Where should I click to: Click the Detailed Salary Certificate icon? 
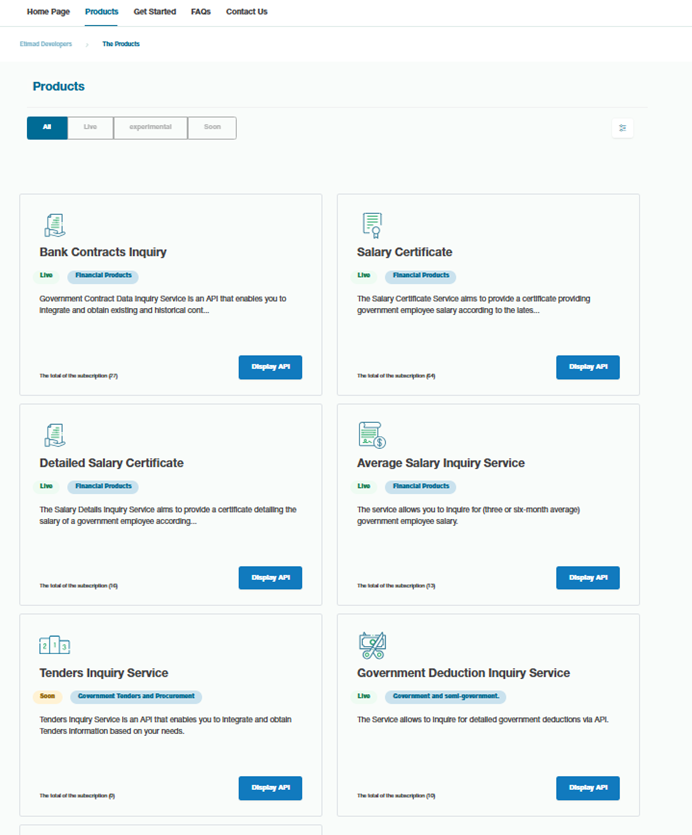(x=54, y=435)
